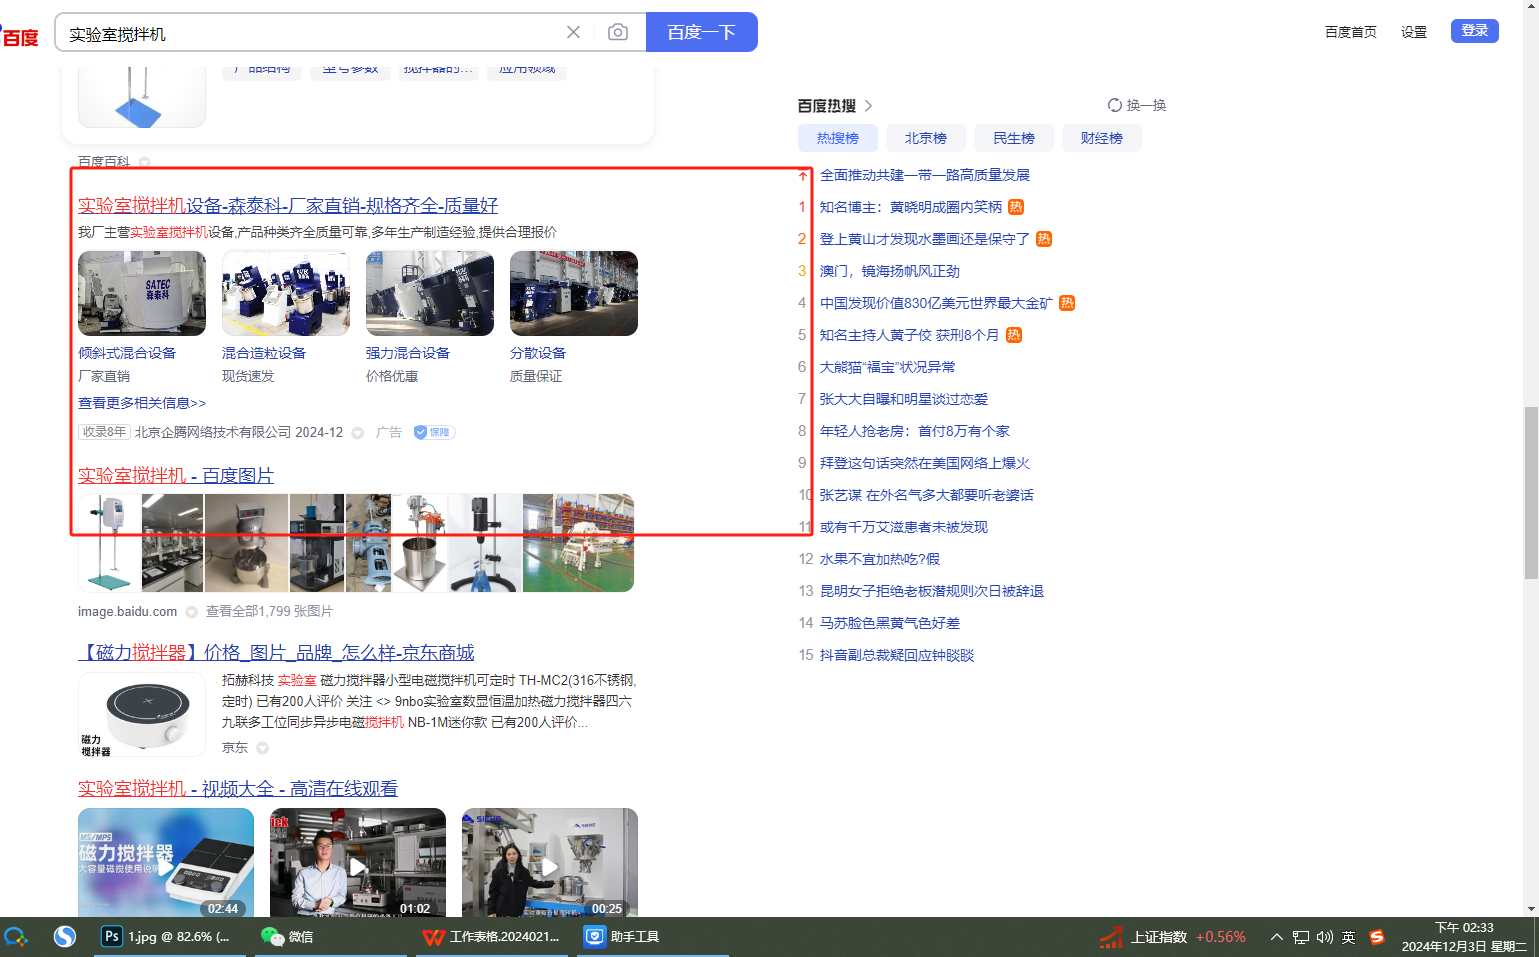Open hot topic 澳门，镜海扬帆风正劲
Image resolution: width=1539 pixels, height=957 pixels.
890,271
